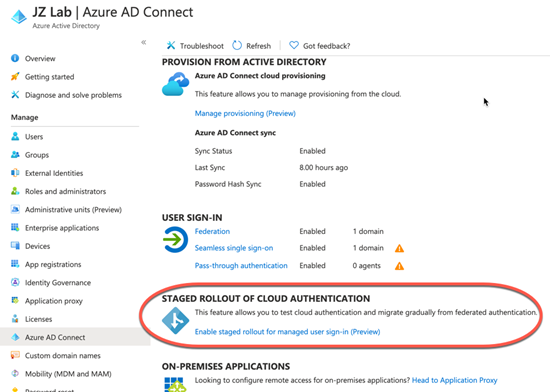Screen dimensions: 550x392
Task: Click the User Sign-In arrow icon
Action: point(175,239)
